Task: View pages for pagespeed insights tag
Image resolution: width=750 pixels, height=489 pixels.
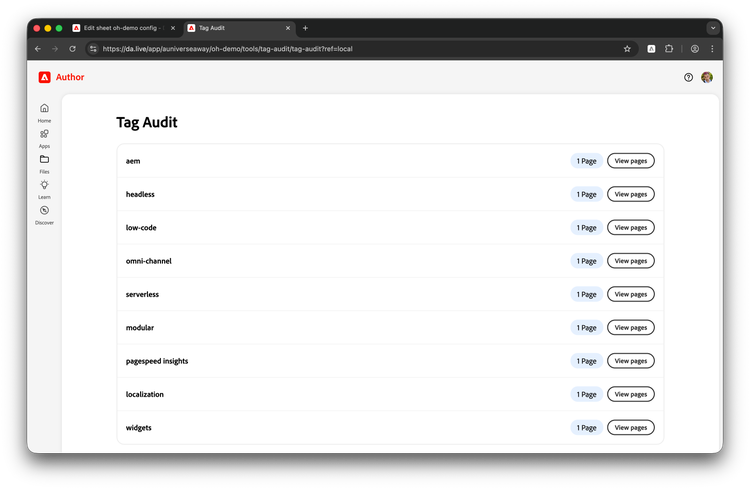Action: click(x=630, y=361)
